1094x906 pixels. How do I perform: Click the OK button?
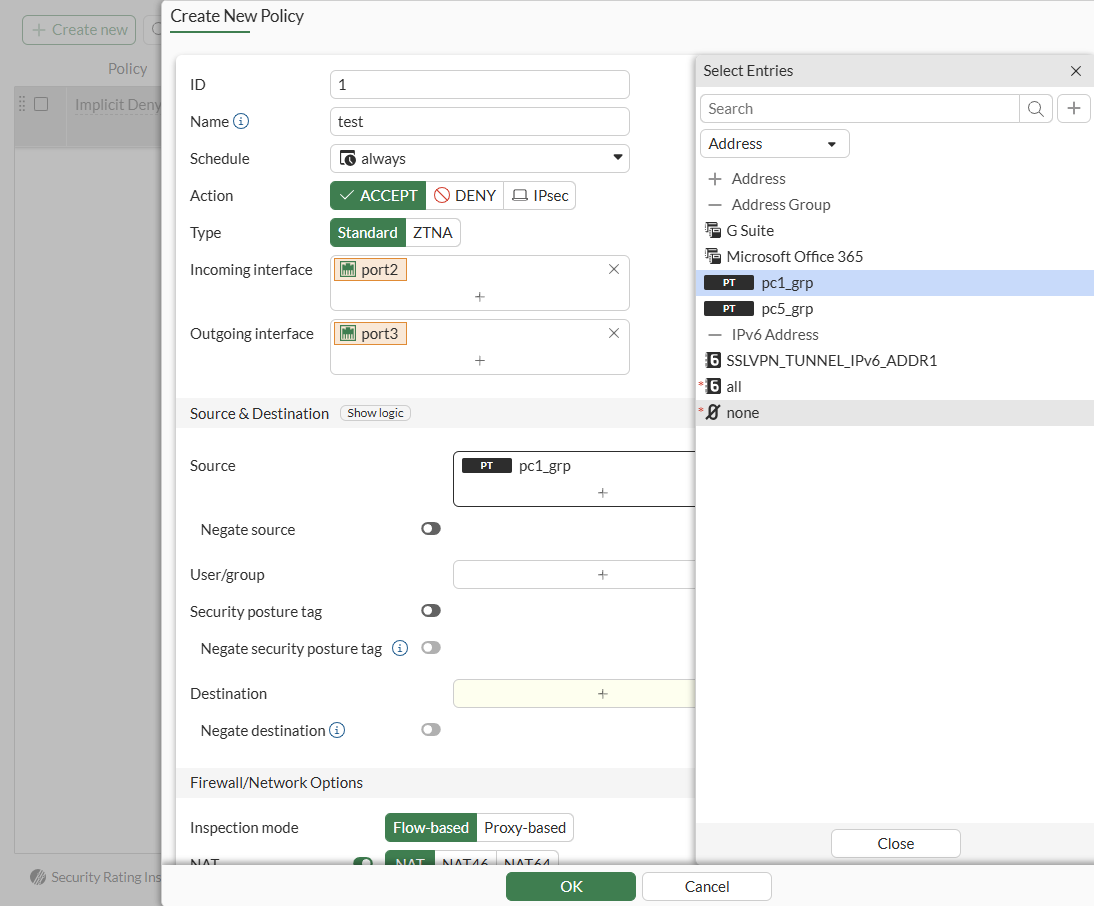(570, 887)
